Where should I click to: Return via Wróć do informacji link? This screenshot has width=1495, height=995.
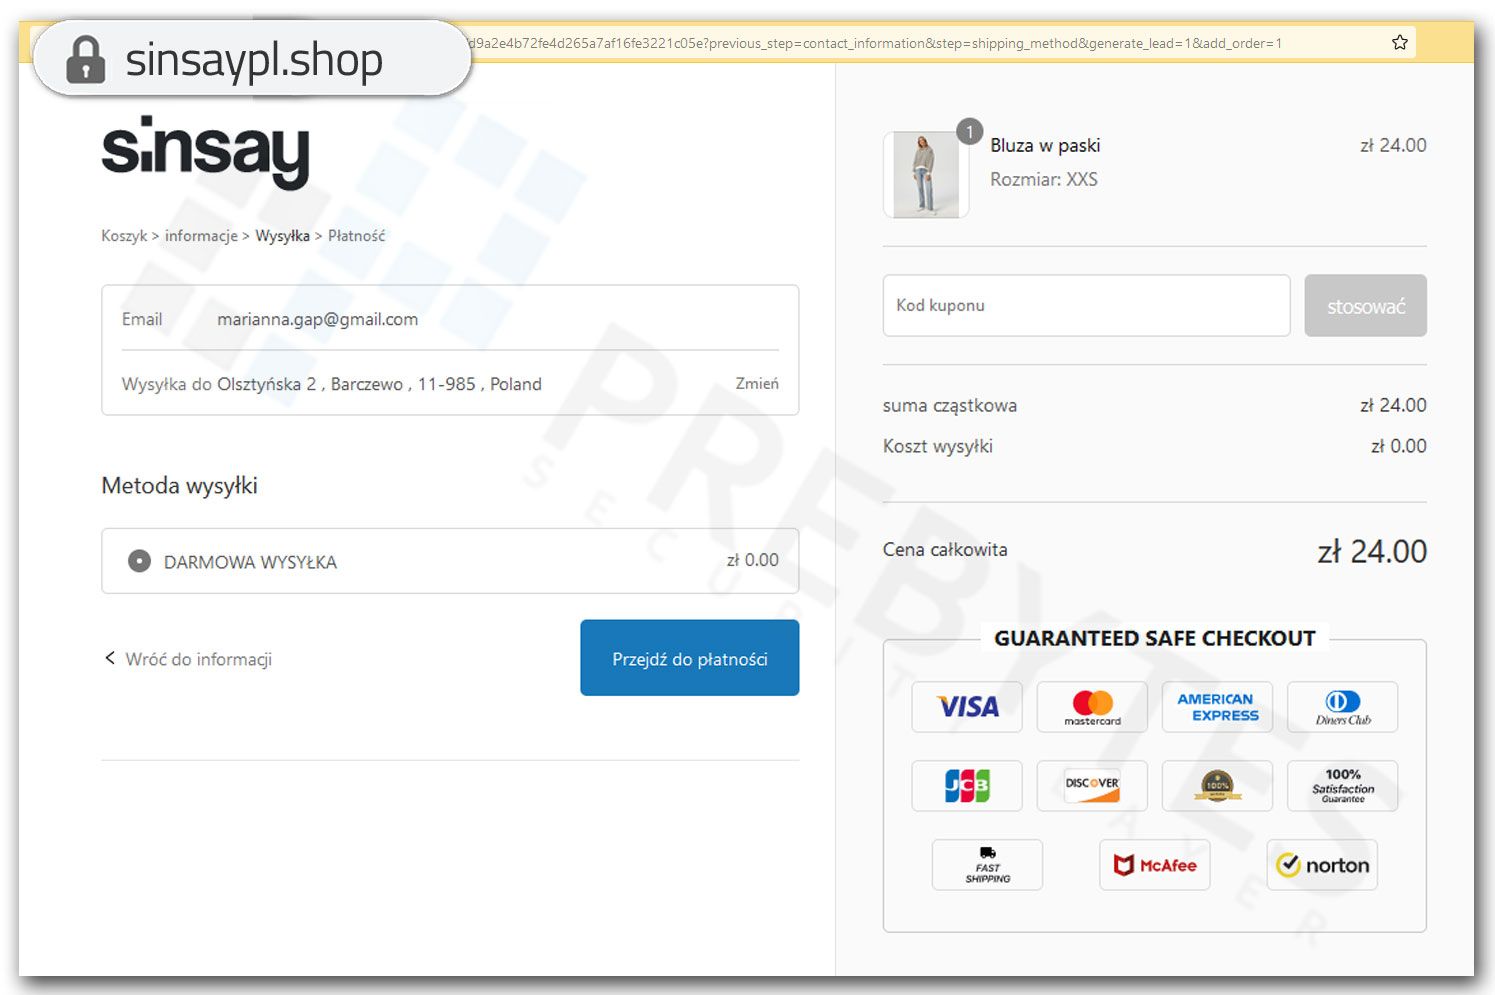pyautogui.click(x=188, y=659)
